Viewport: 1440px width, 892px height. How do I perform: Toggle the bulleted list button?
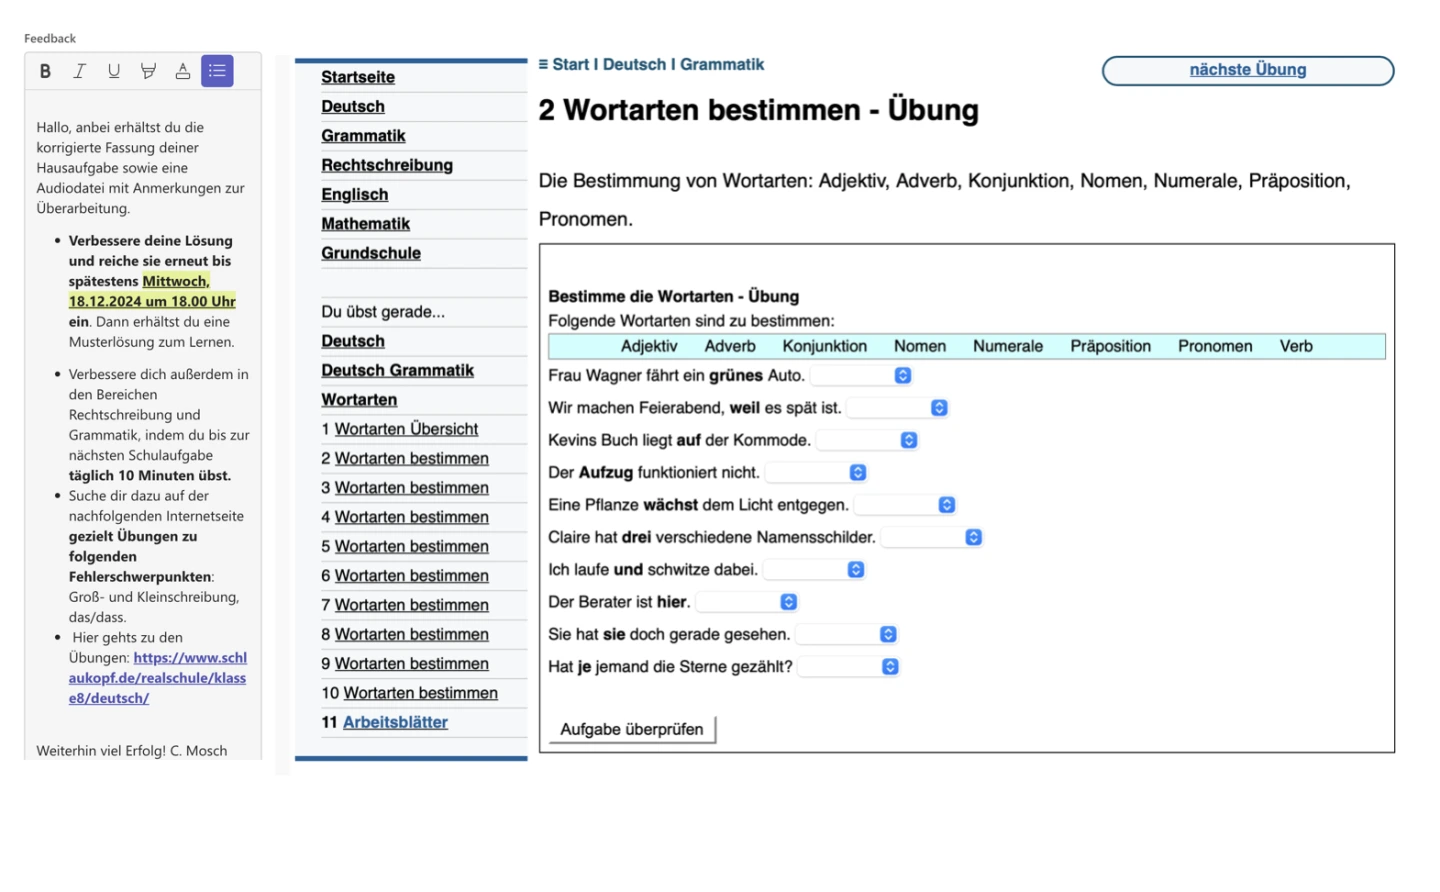click(x=217, y=71)
